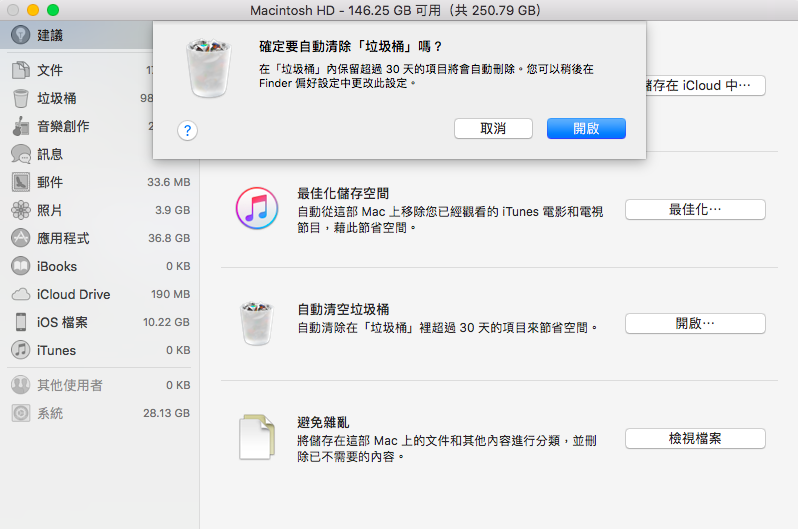Click the Photos flower icon
This screenshot has height=529, width=798.
point(21,210)
